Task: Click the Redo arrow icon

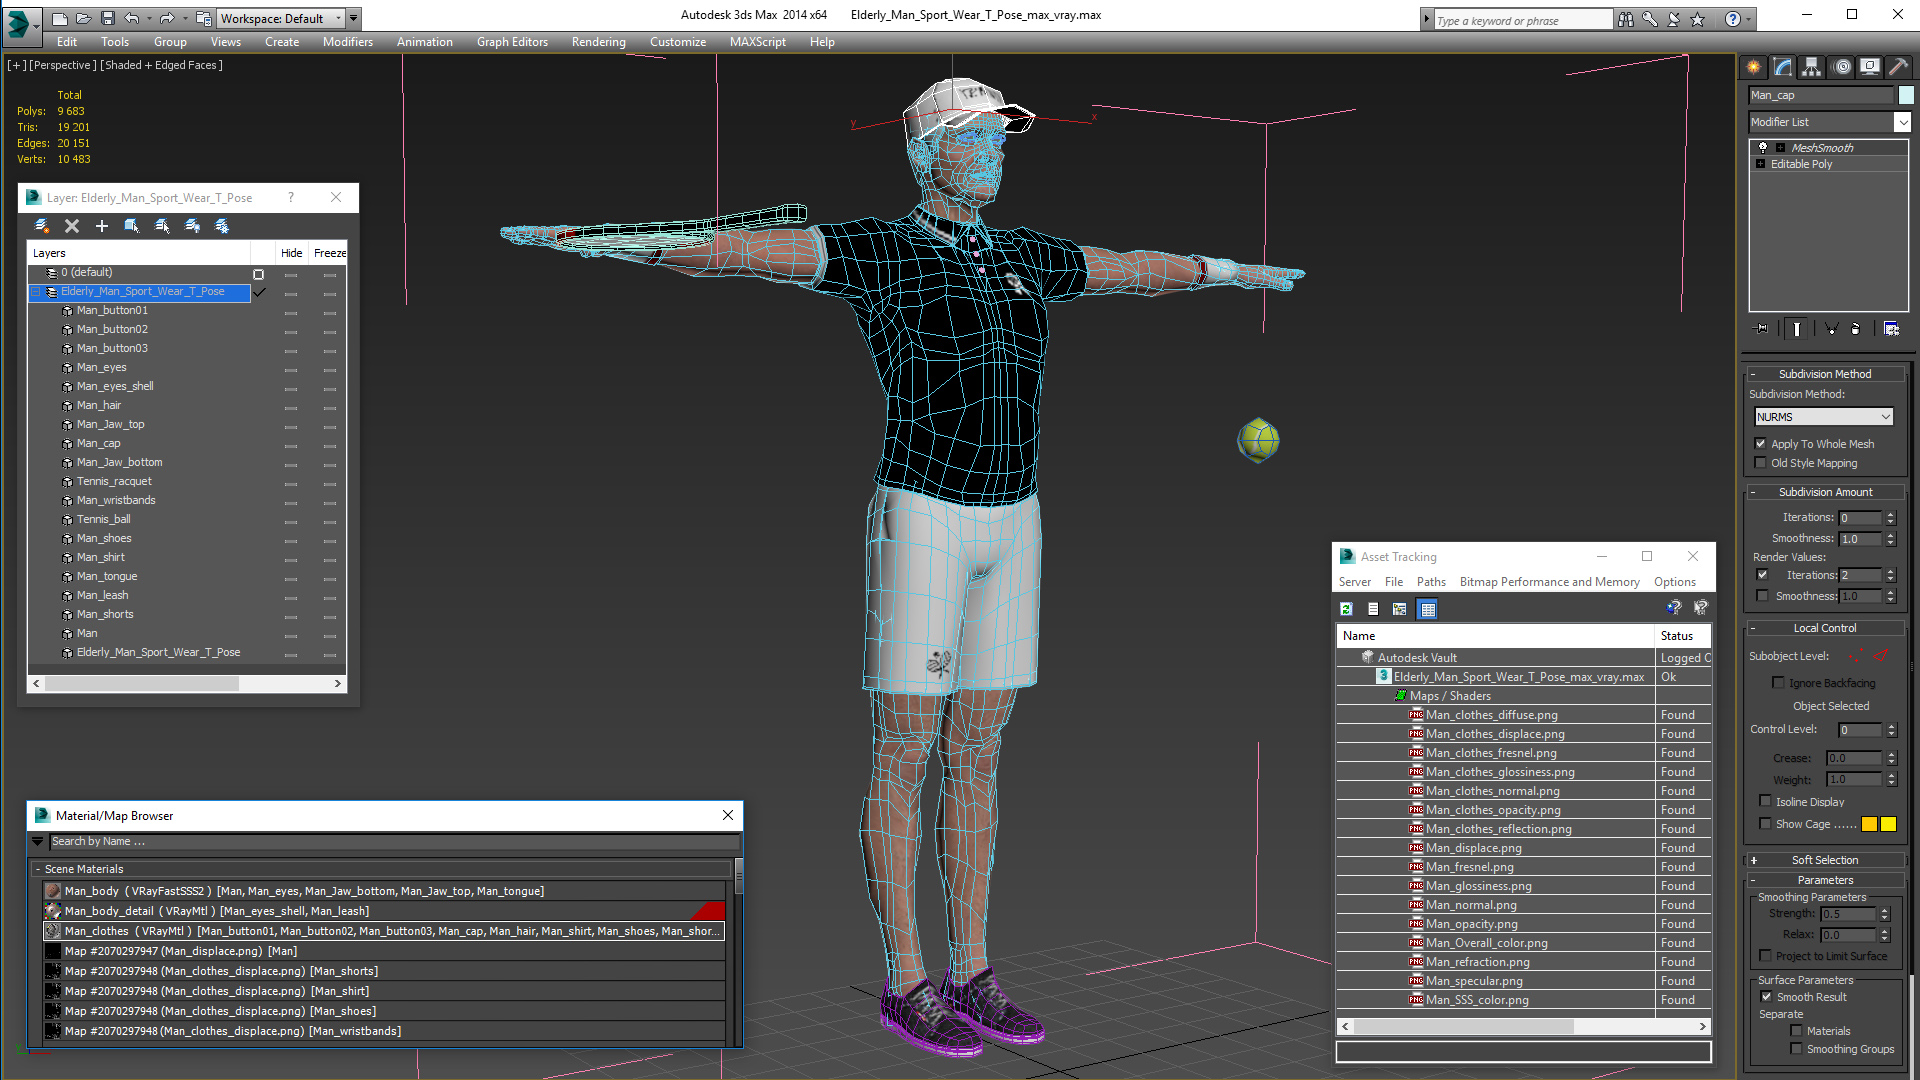Action: click(167, 18)
